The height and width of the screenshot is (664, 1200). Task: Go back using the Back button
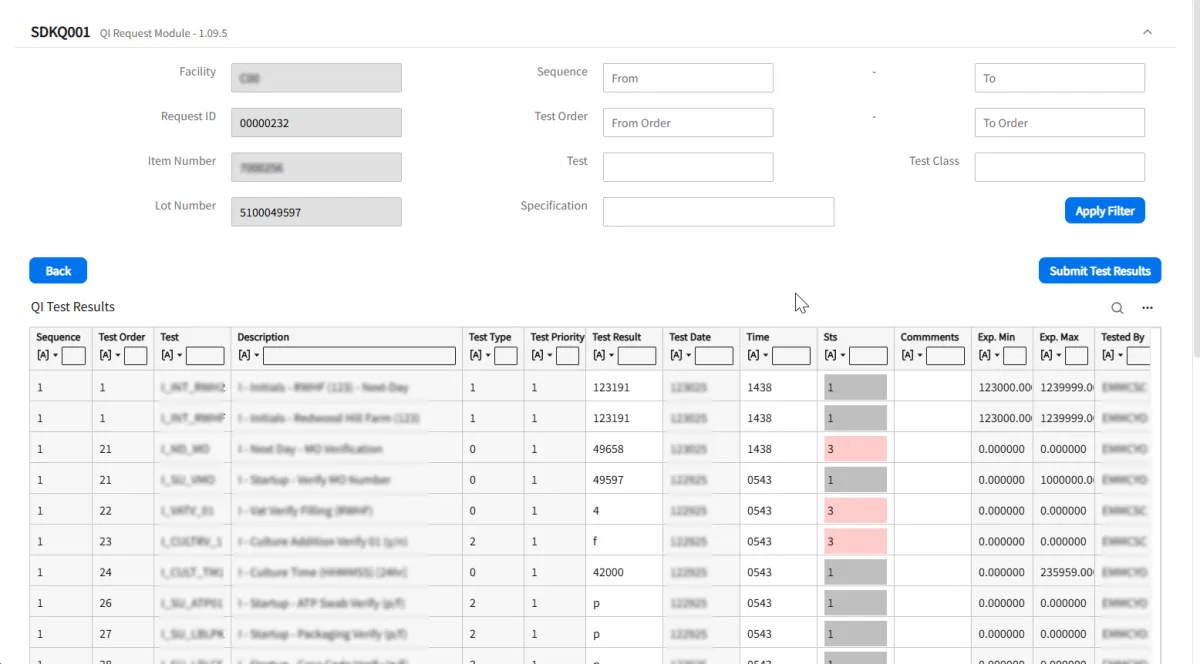tap(58, 271)
